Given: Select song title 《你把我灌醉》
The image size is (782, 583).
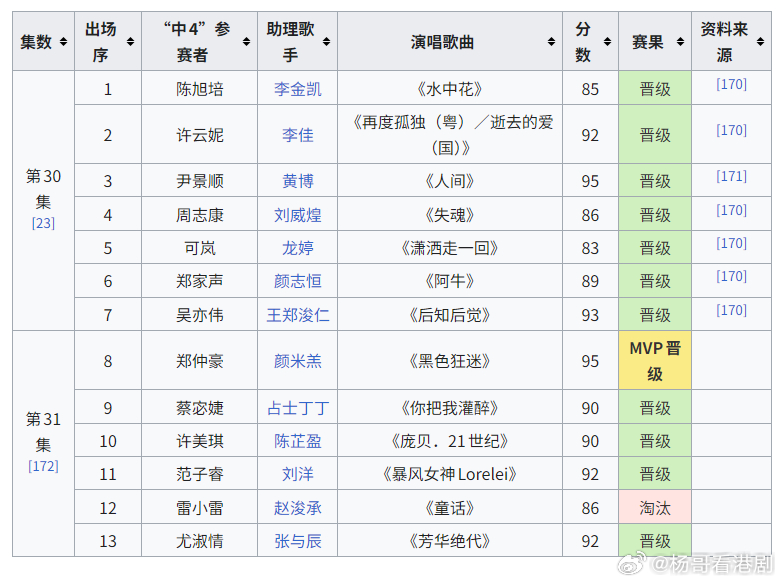Looking at the screenshot, I should click(x=450, y=408).
